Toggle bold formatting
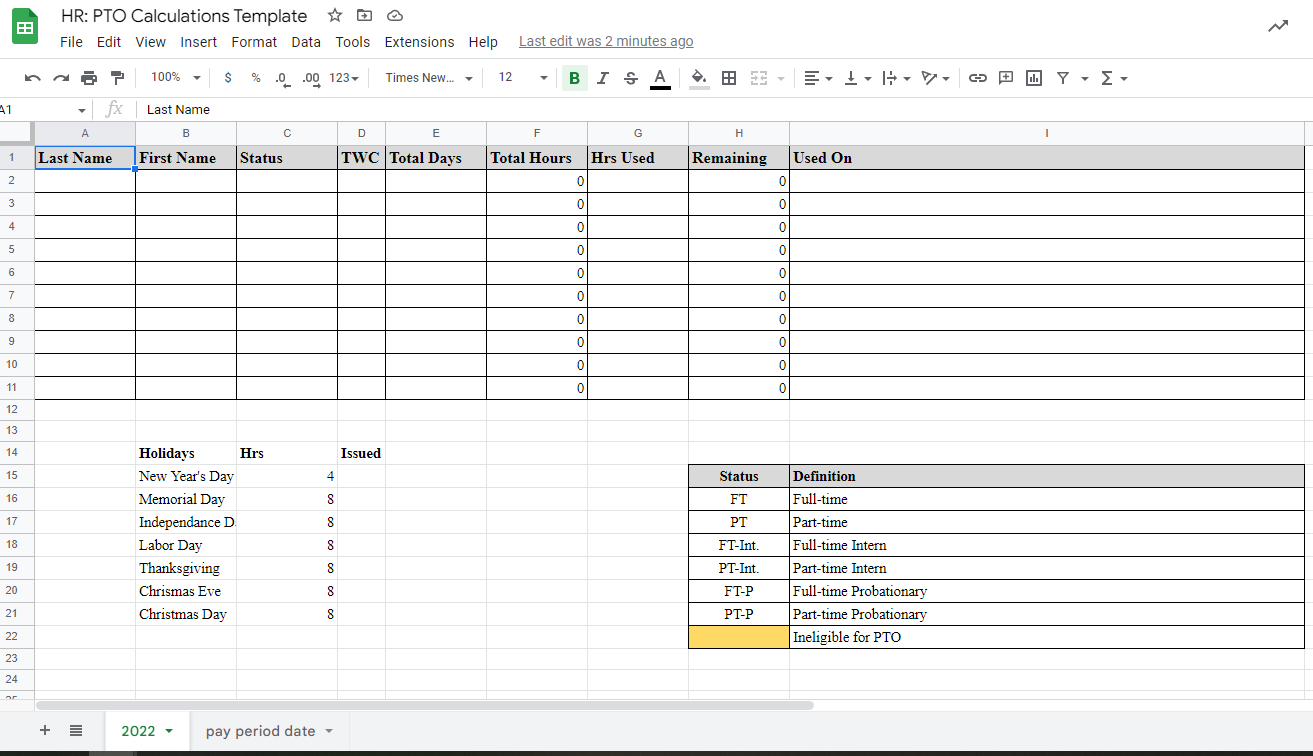The height and width of the screenshot is (756, 1313). 574,78
